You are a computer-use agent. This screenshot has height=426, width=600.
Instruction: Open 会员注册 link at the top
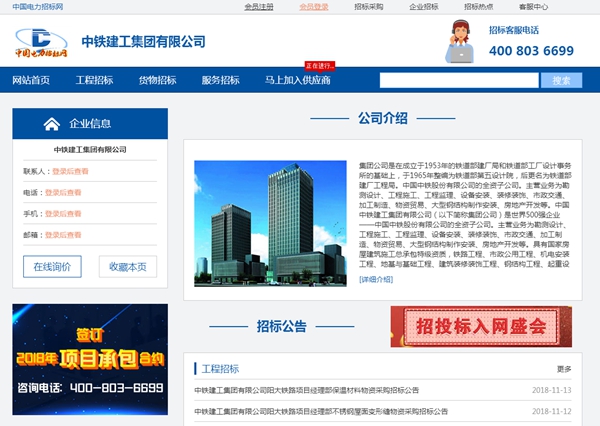point(259,6)
